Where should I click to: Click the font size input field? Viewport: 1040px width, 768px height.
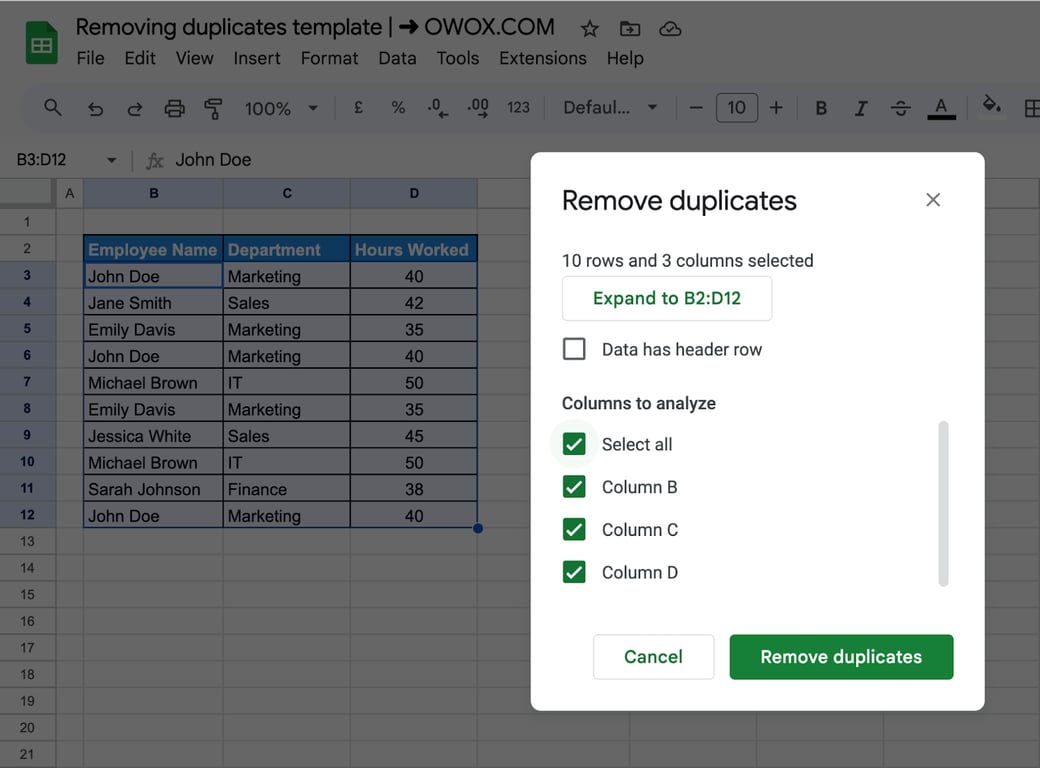(736, 107)
